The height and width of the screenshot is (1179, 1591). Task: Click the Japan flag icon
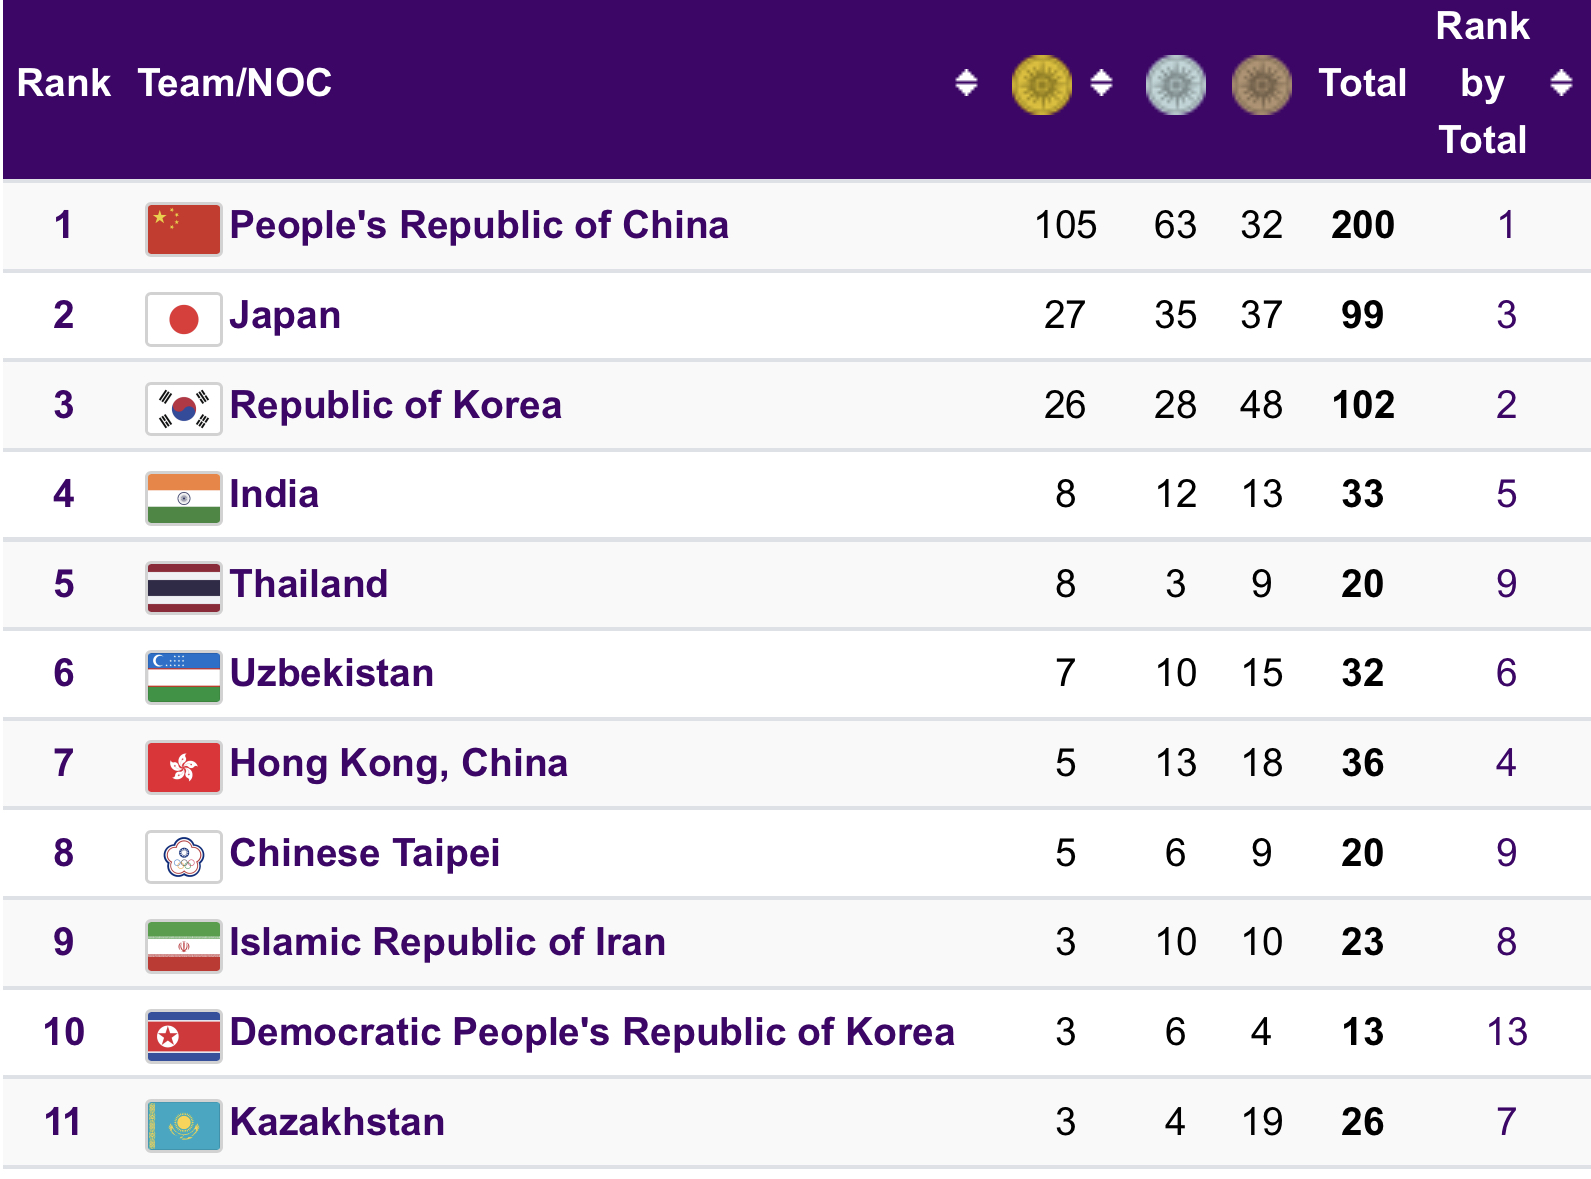[183, 318]
